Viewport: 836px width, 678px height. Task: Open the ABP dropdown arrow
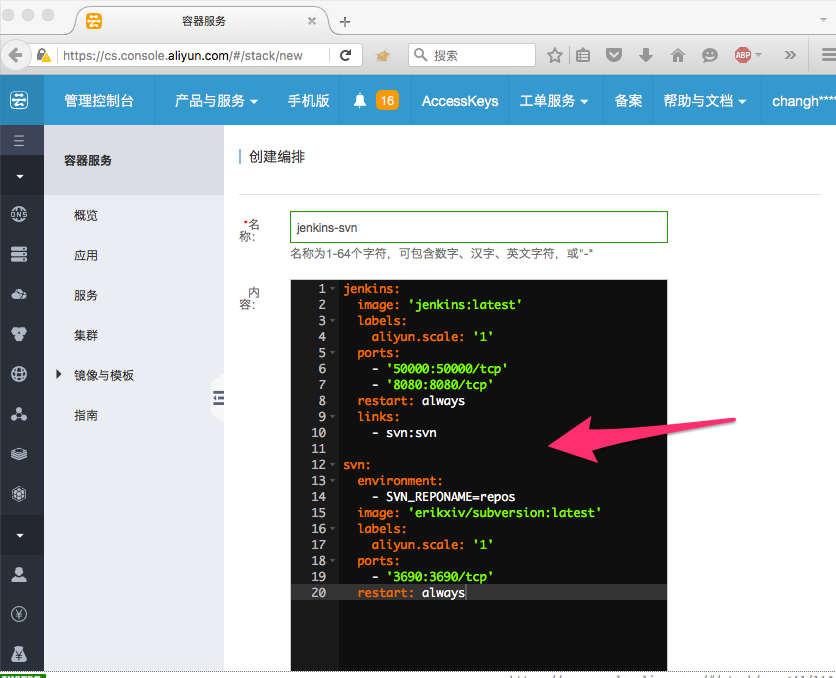(x=758, y=55)
